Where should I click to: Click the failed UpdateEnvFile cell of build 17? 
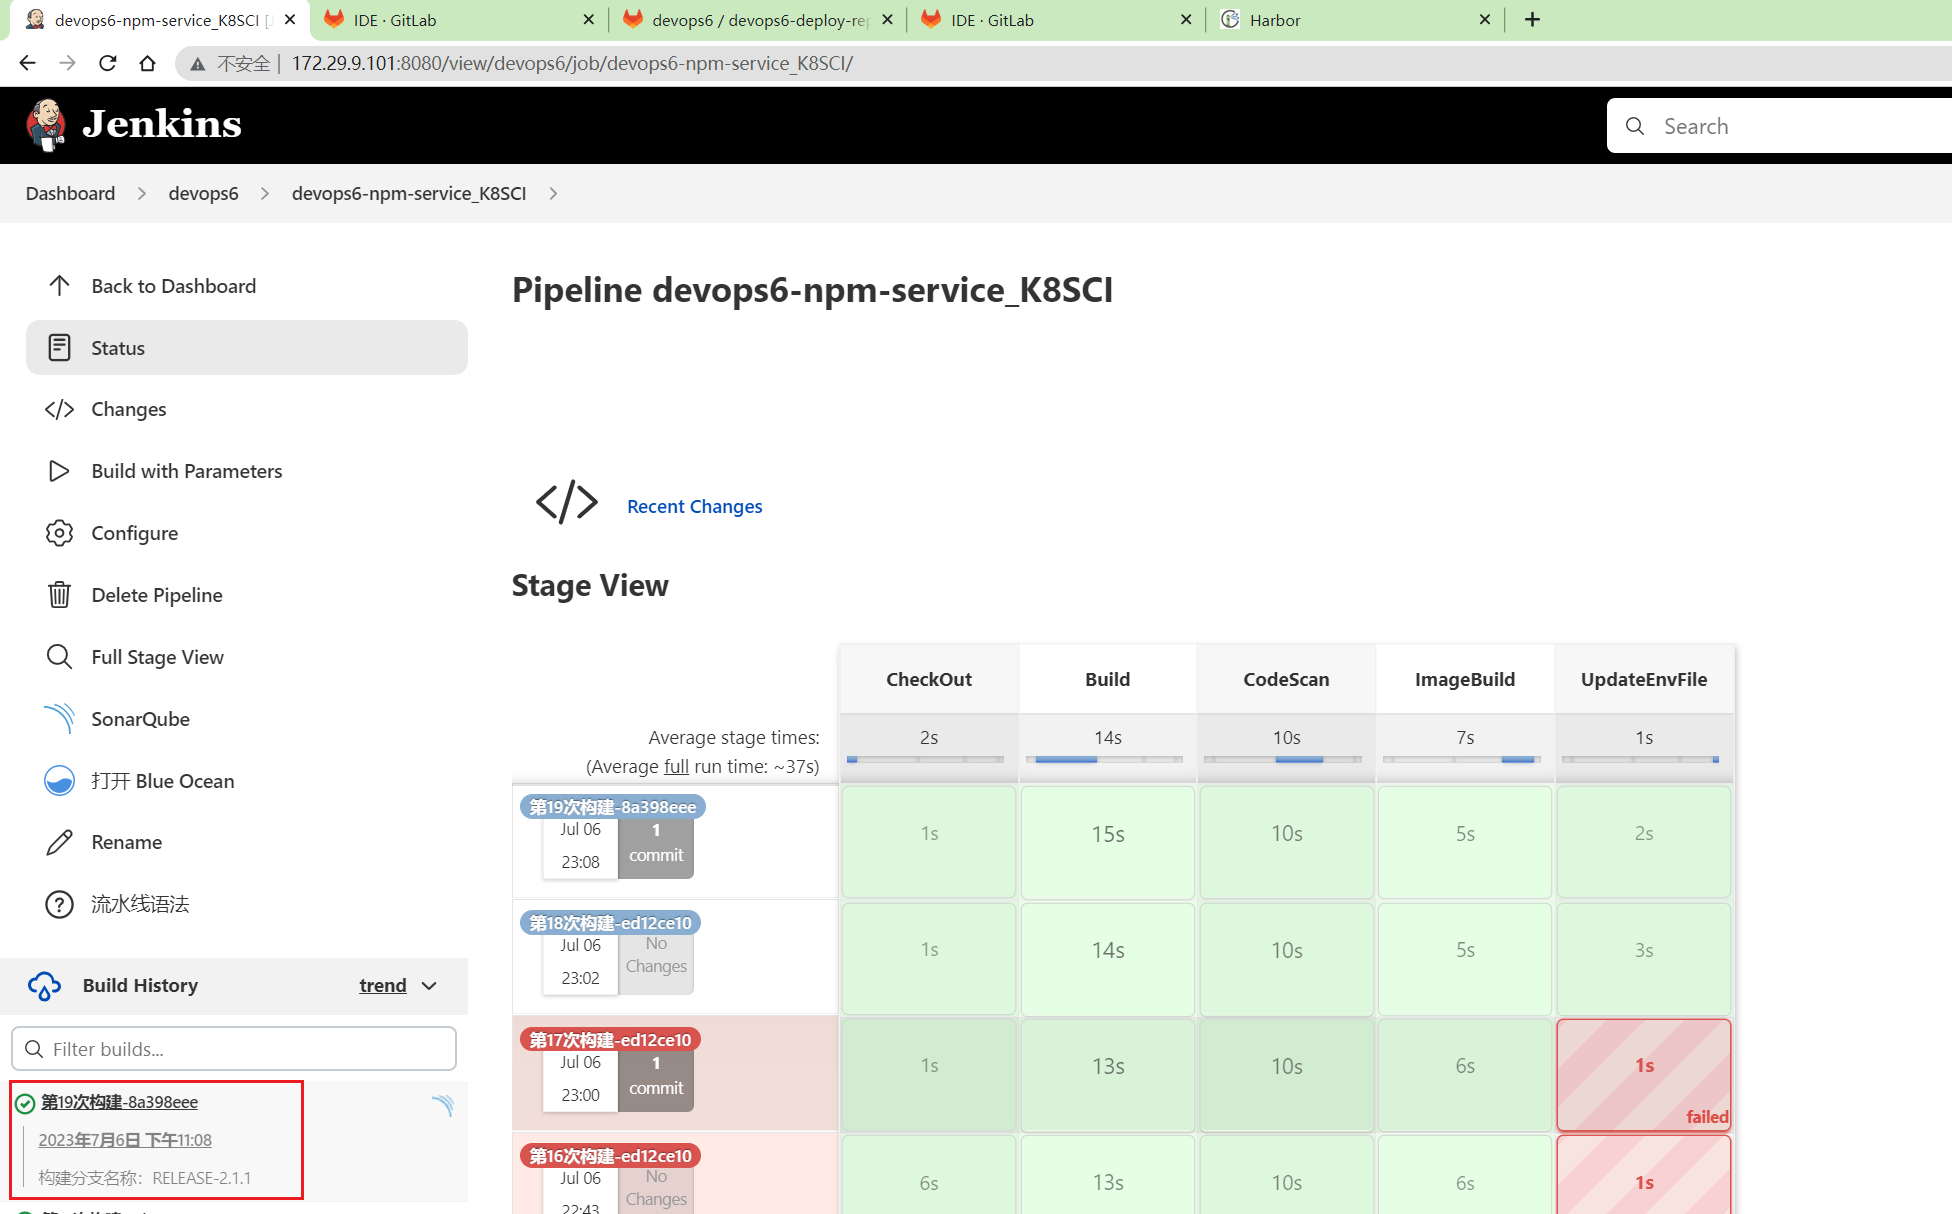(1644, 1075)
